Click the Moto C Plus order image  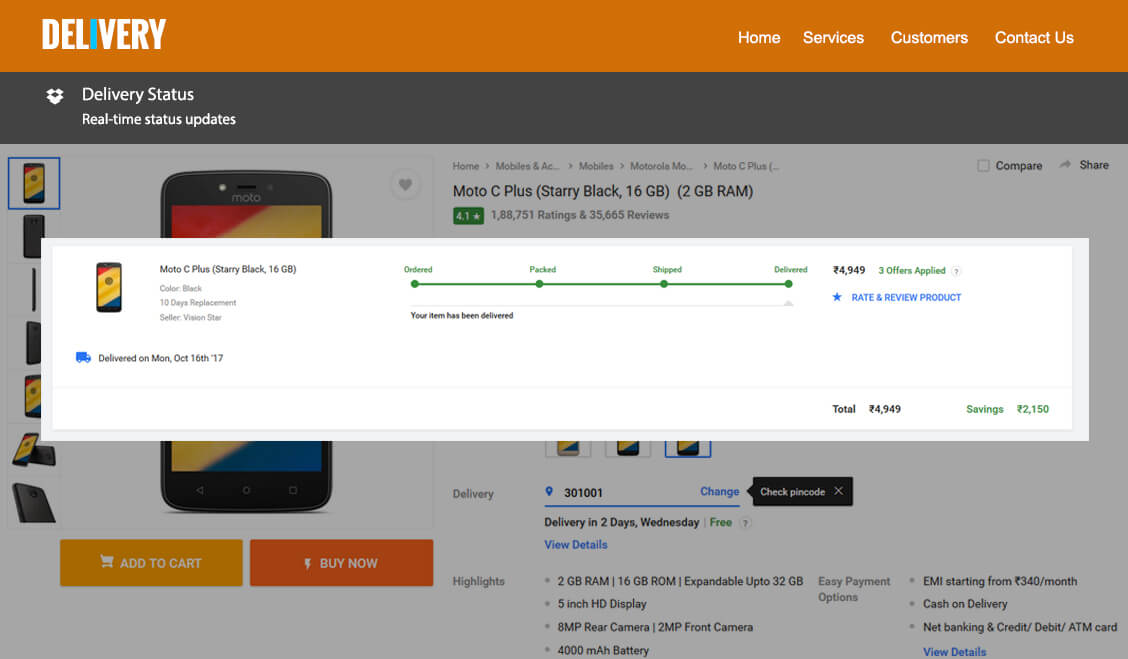pyautogui.click(x=109, y=287)
